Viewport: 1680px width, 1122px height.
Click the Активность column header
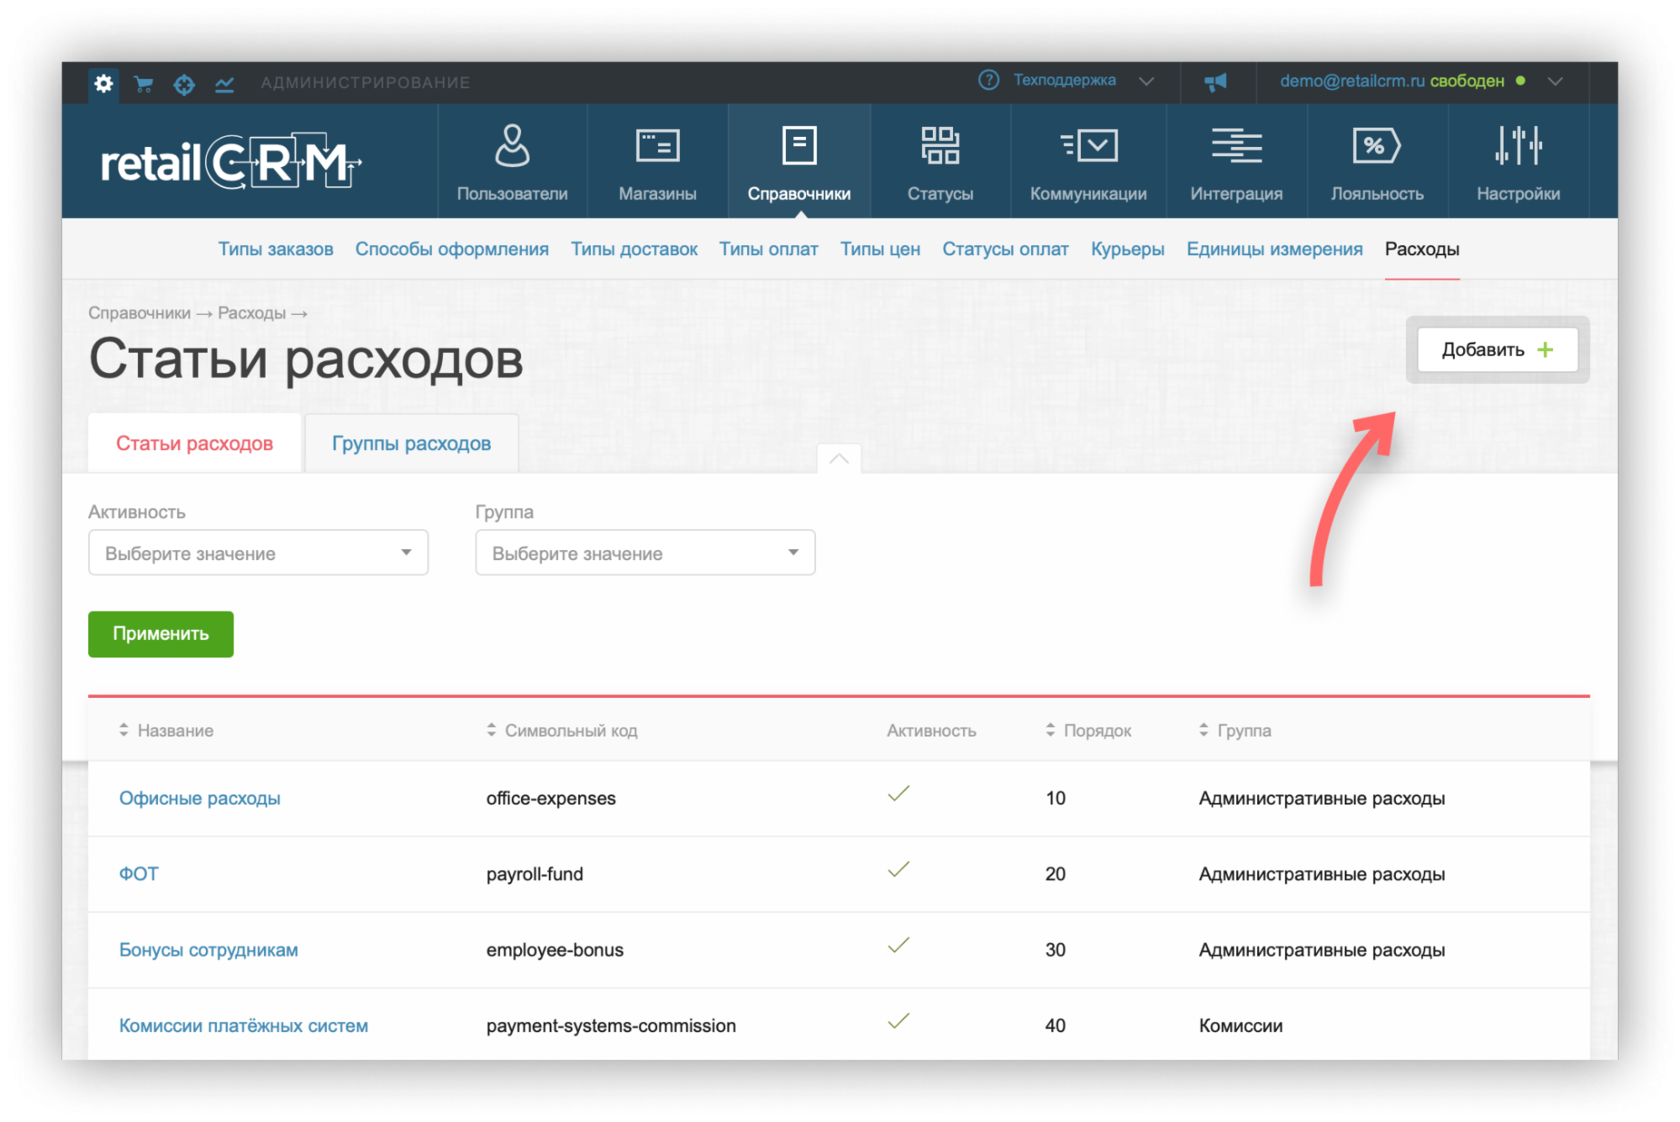[x=931, y=731]
